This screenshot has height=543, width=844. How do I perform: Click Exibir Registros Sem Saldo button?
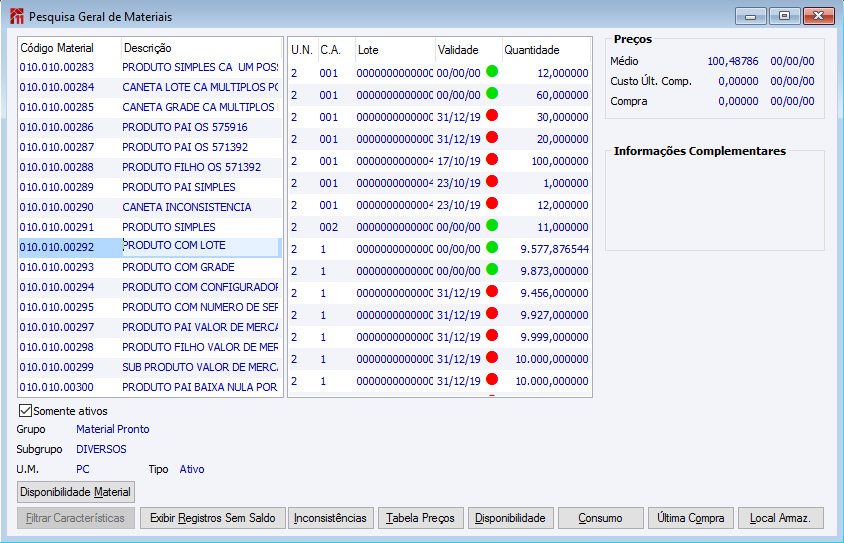pyautogui.click(x=213, y=518)
